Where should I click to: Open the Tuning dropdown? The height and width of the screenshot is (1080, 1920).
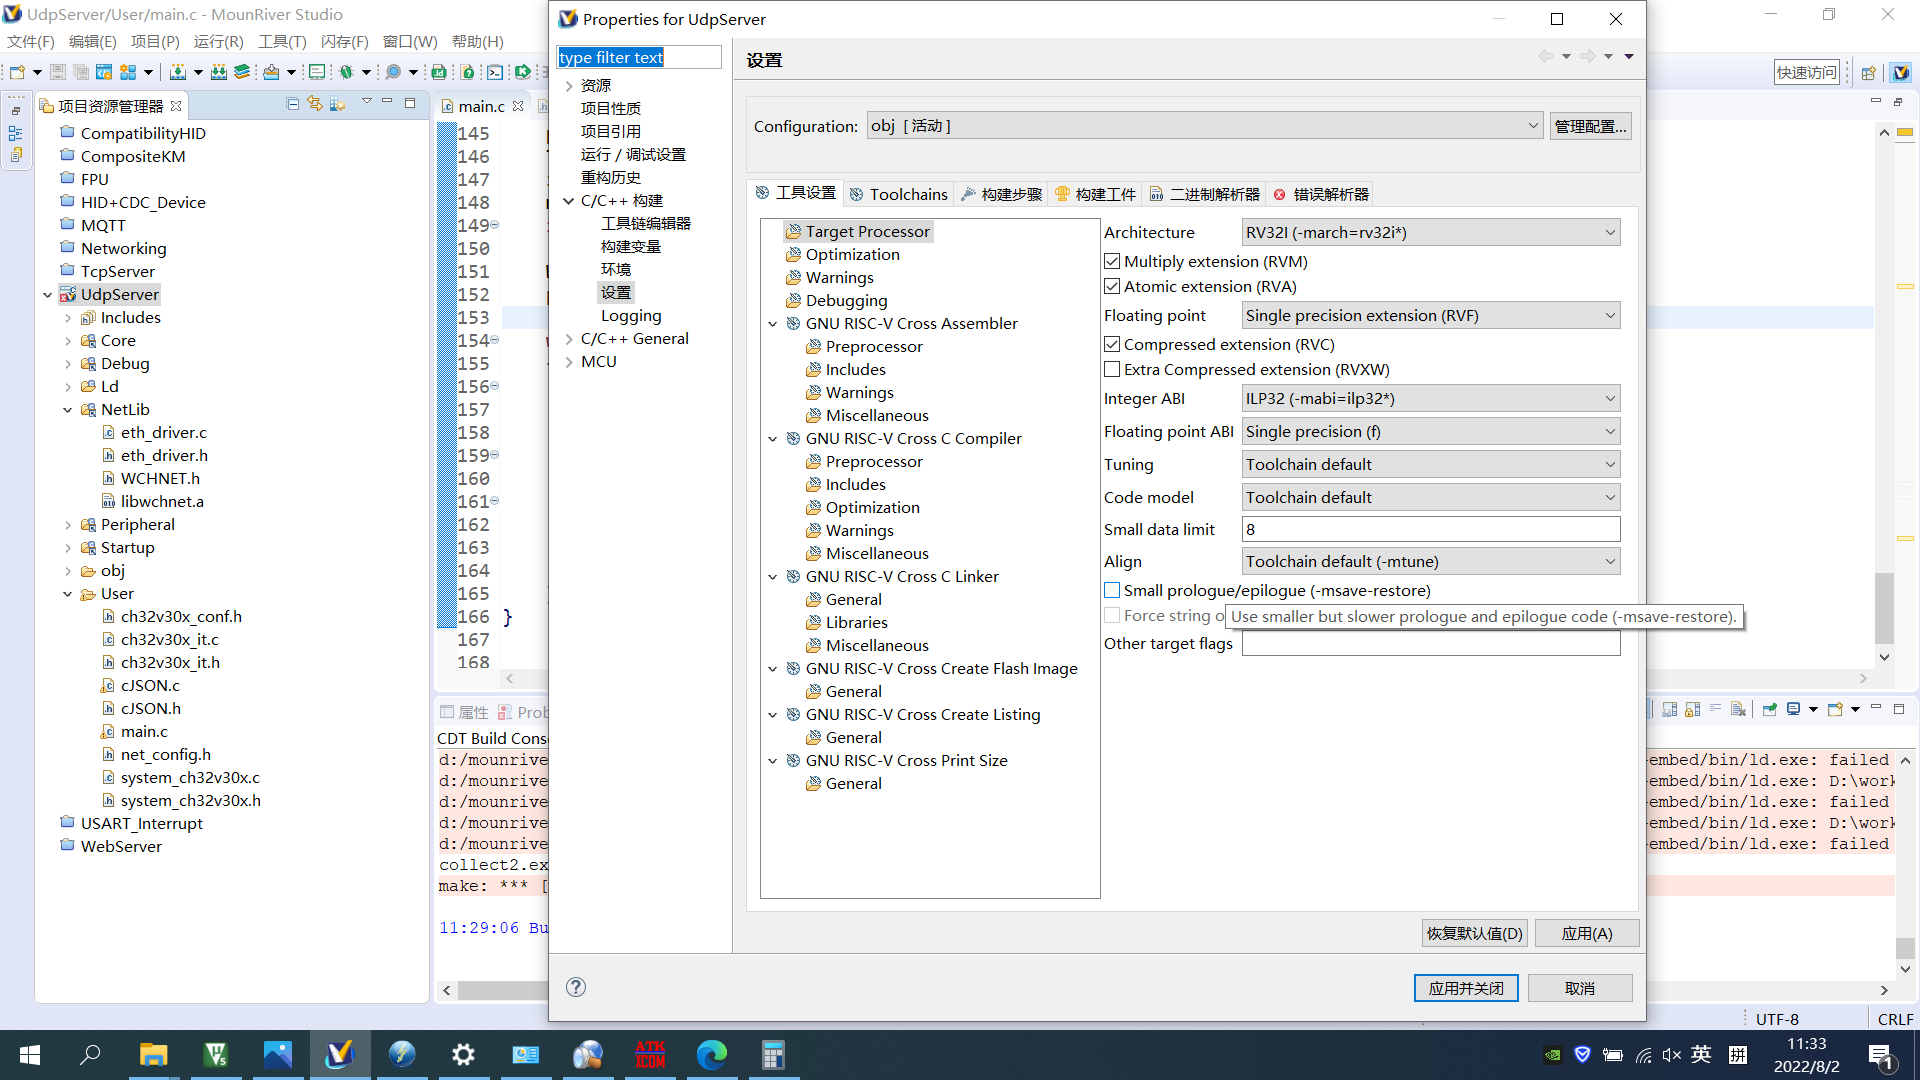pos(1431,464)
